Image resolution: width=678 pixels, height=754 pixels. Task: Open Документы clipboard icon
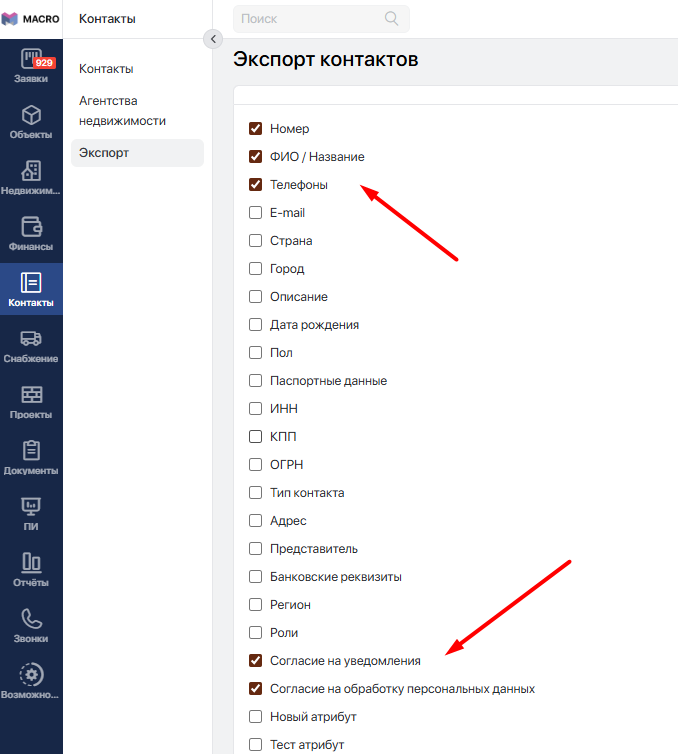coord(31,451)
